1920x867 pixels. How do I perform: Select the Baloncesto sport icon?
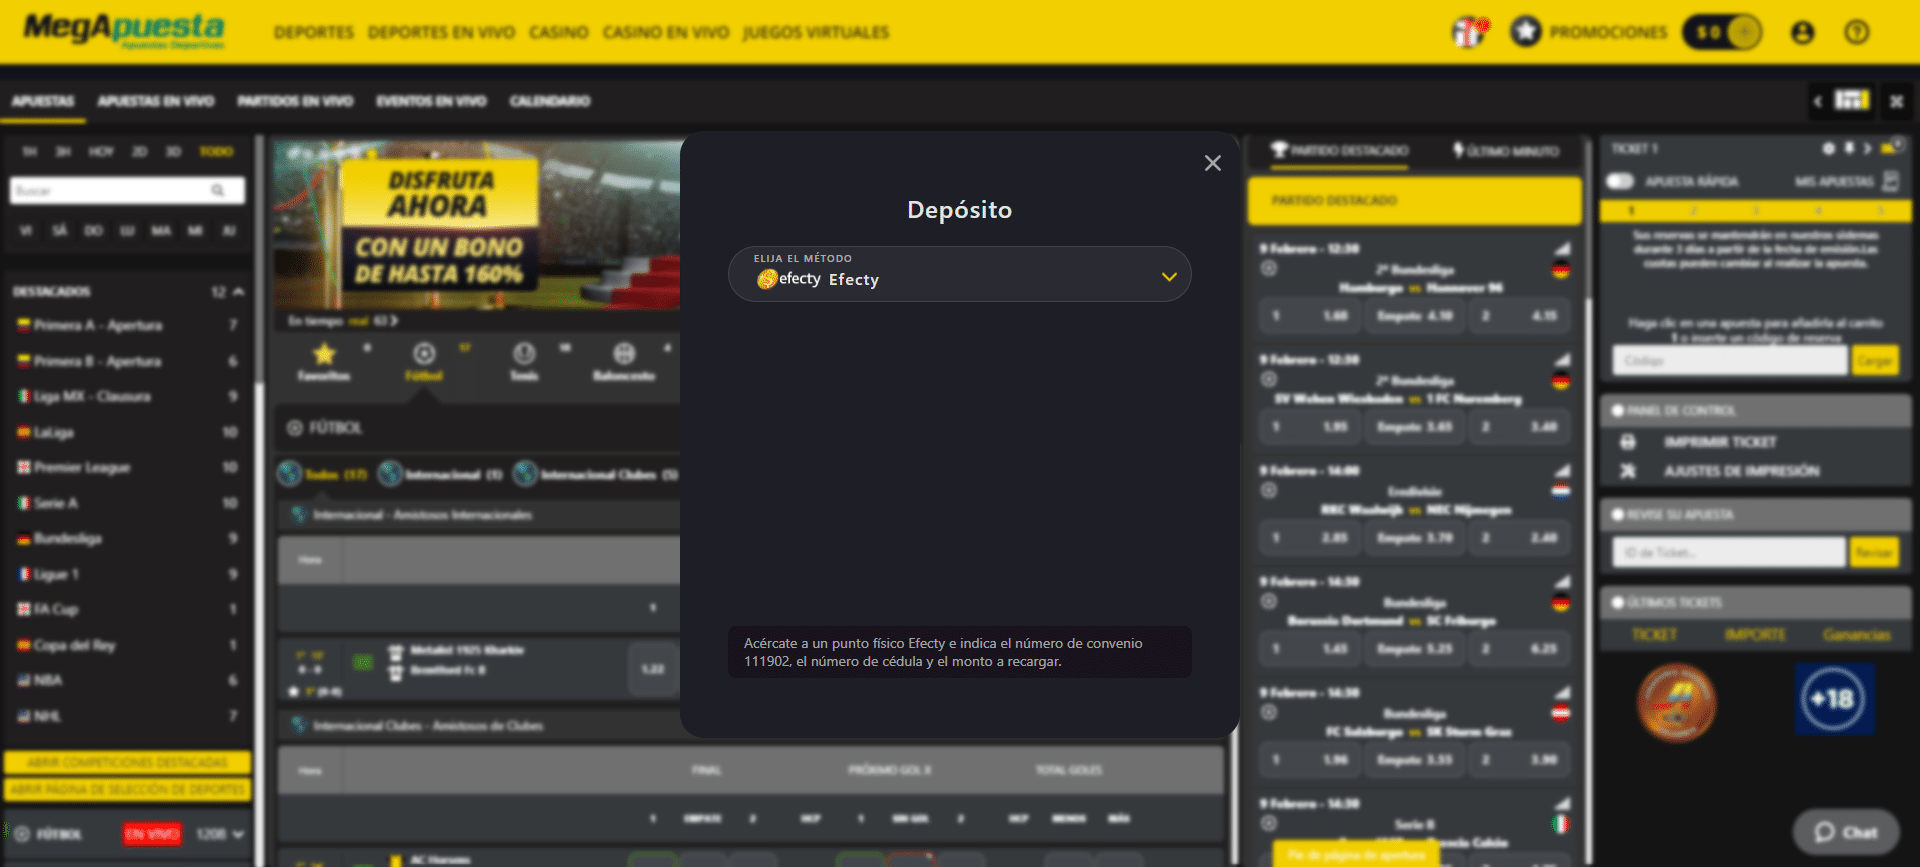(x=624, y=354)
